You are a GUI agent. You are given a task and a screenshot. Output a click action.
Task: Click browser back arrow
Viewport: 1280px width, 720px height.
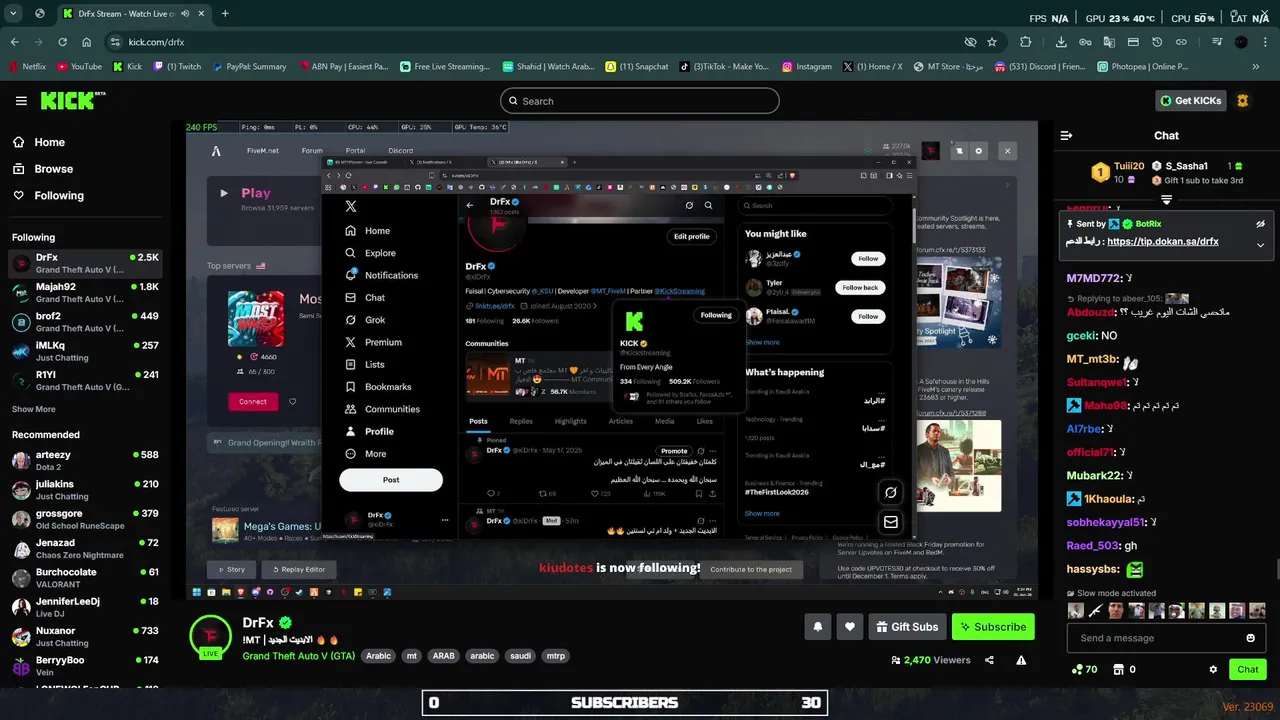(x=15, y=42)
